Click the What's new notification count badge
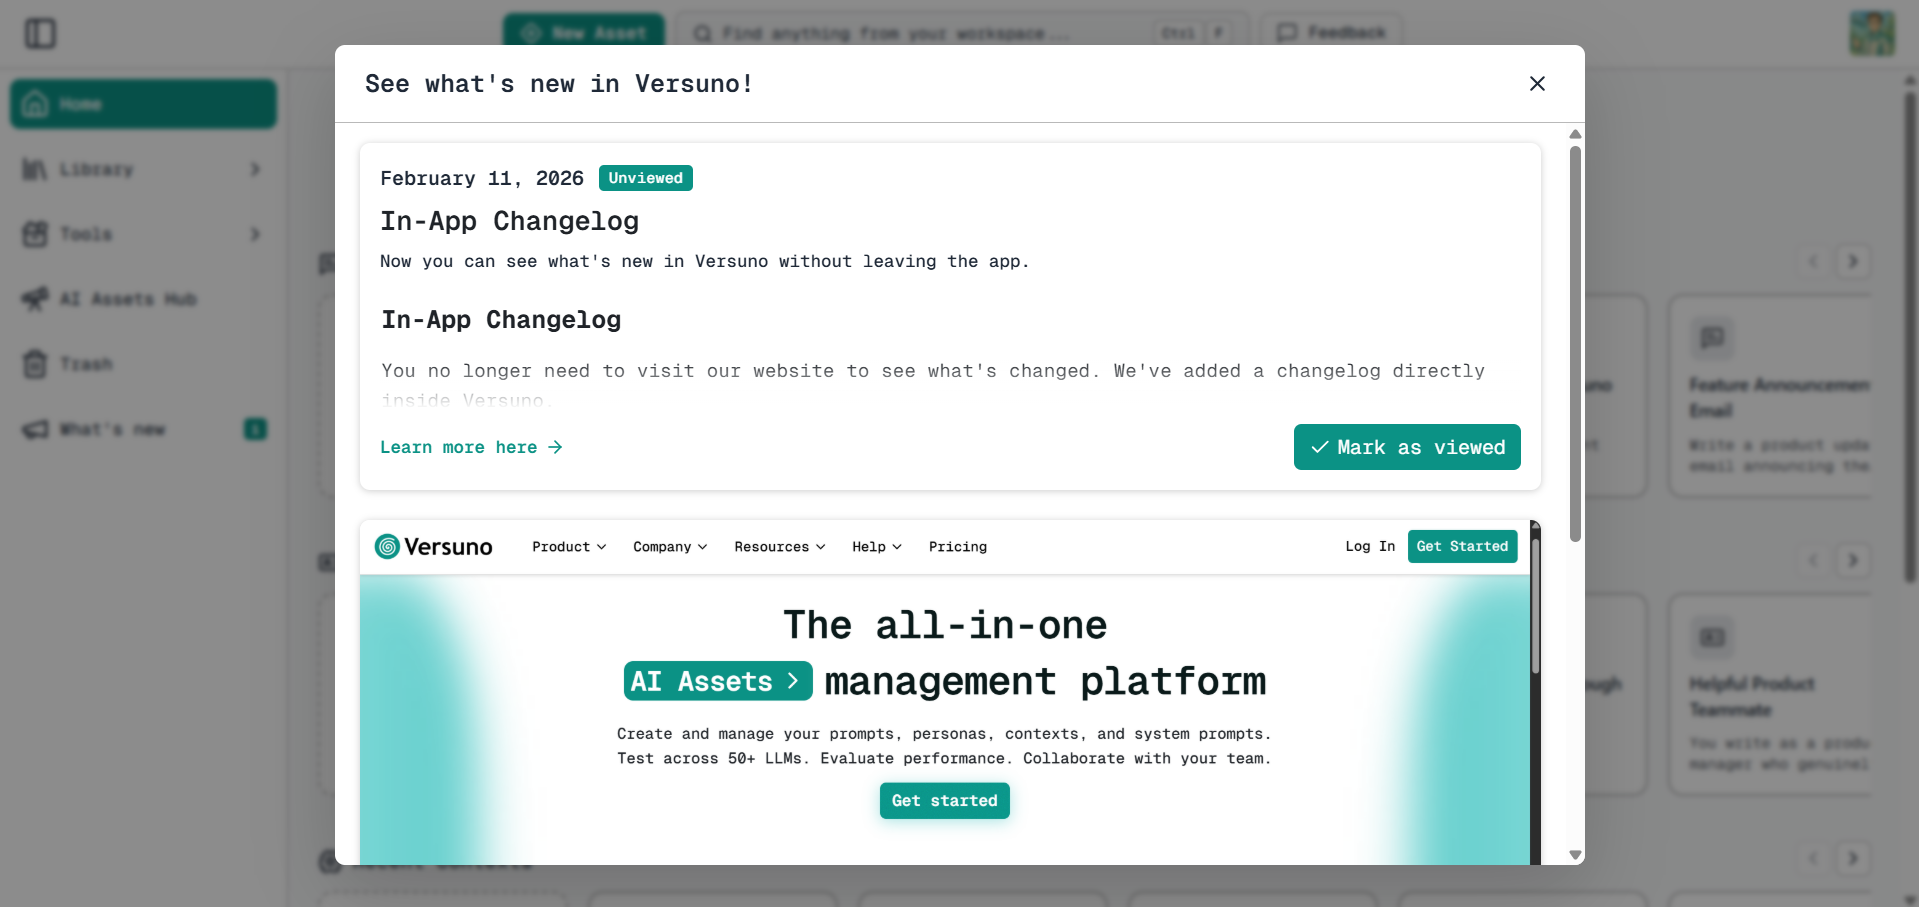This screenshot has width=1919, height=907. coord(256,429)
